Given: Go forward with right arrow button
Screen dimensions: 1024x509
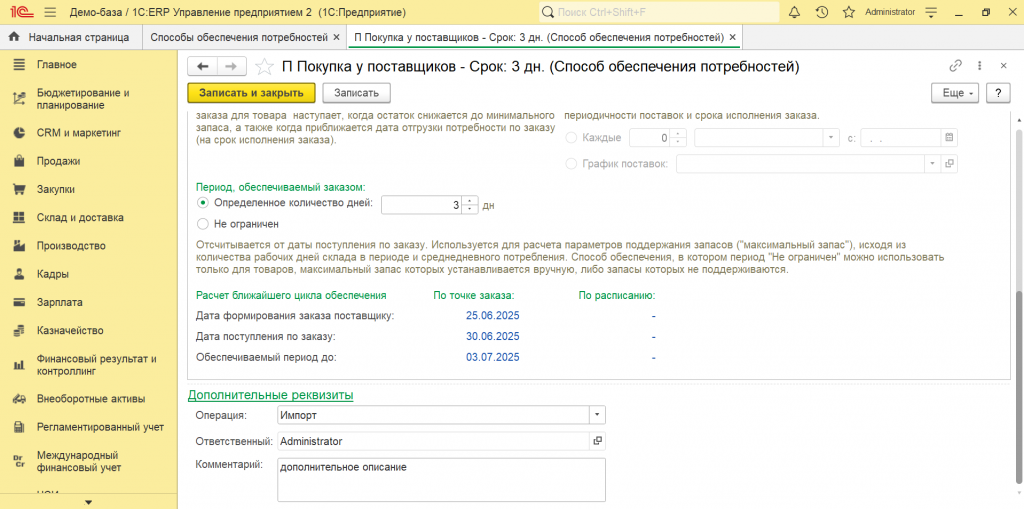Looking at the screenshot, I should click(231, 66).
